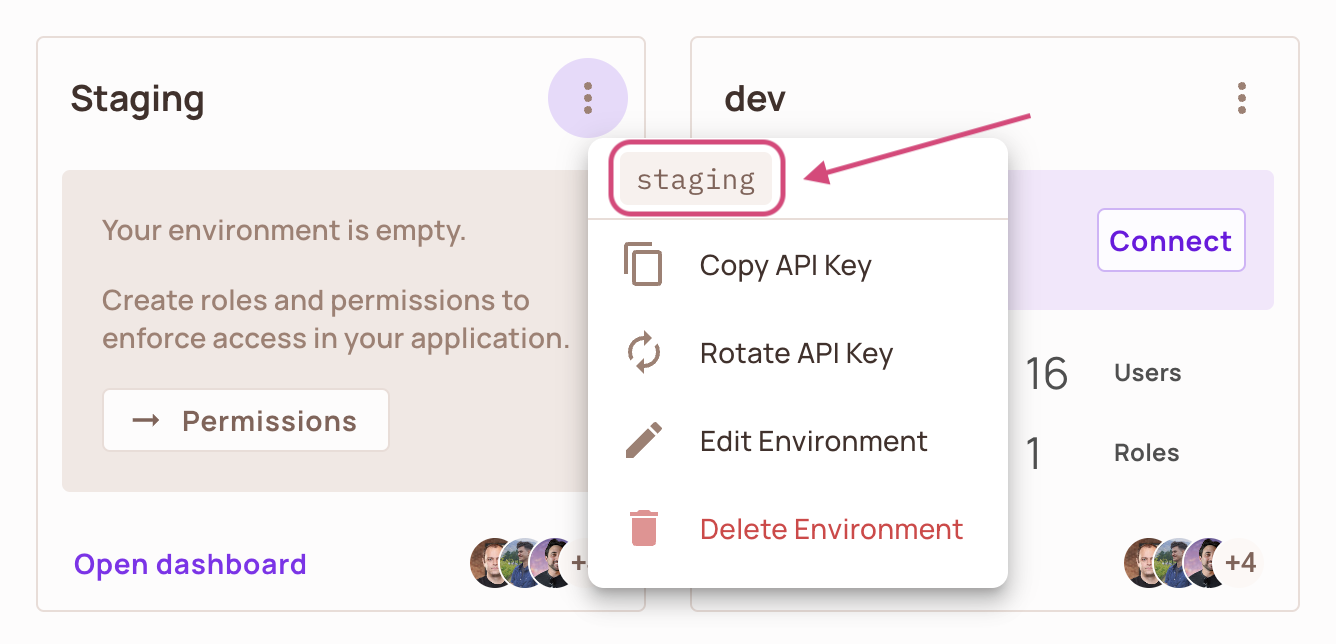Image resolution: width=1336 pixels, height=644 pixels.
Task: Choose Delete Environment from the menu
Action: [831, 529]
